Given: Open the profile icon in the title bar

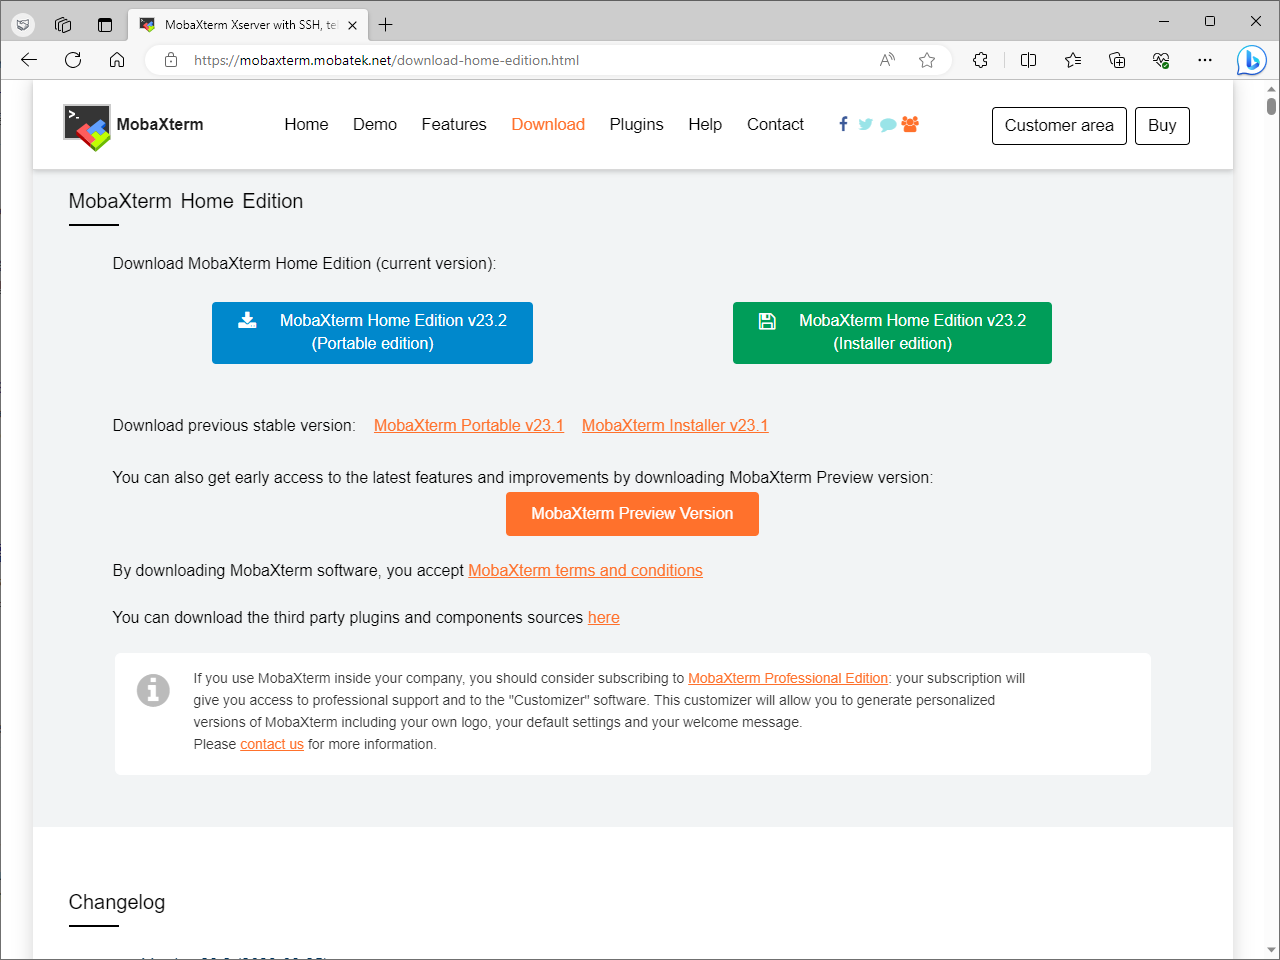Looking at the screenshot, I should pyautogui.click(x=23, y=24).
